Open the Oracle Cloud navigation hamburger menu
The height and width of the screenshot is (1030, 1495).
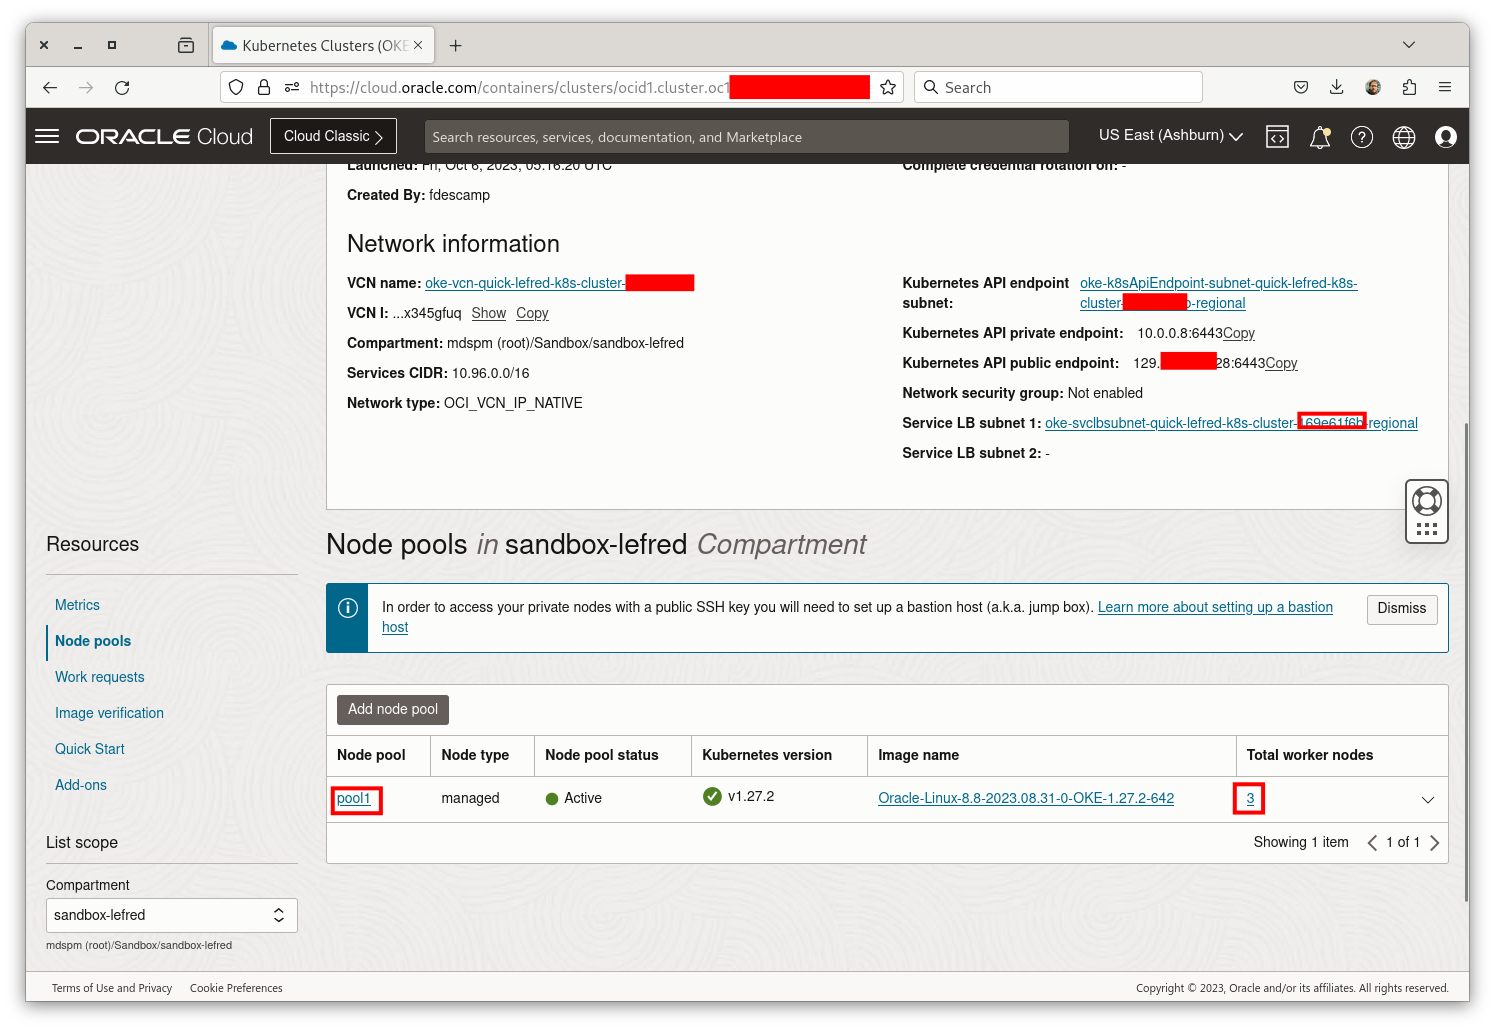[47, 136]
